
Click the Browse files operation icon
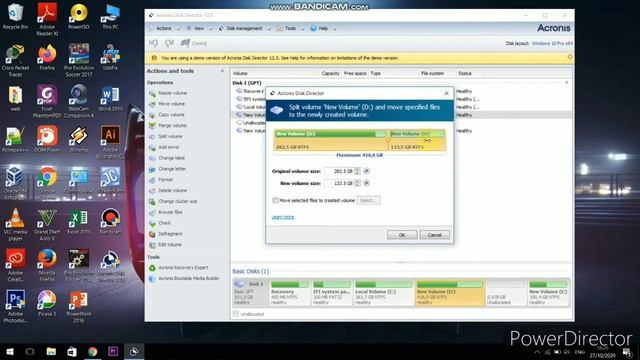152,213
